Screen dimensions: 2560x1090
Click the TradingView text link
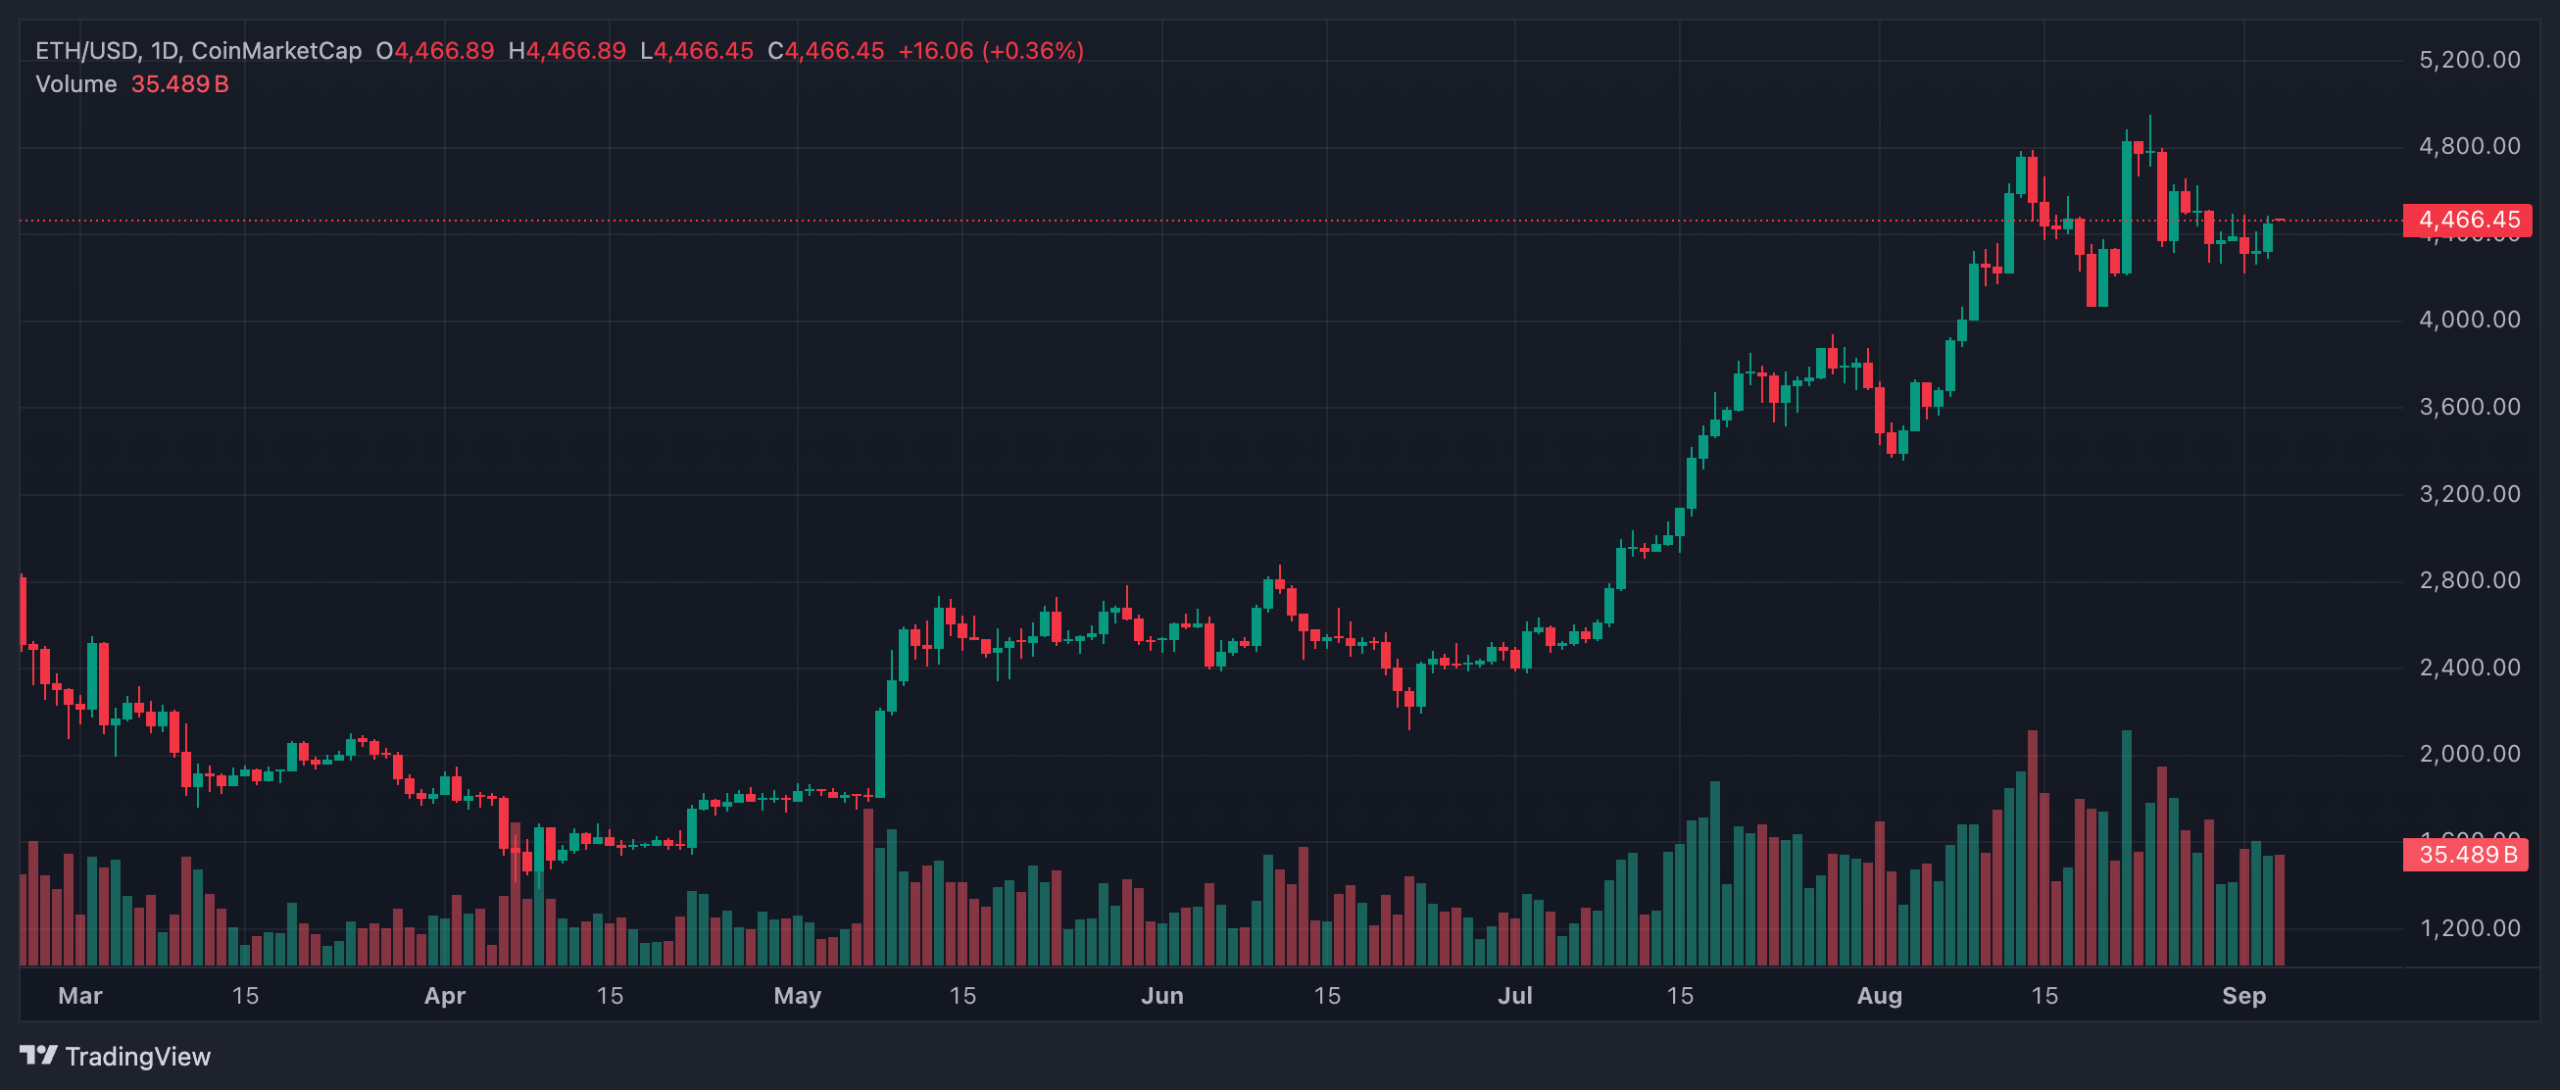pos(137,1056)
